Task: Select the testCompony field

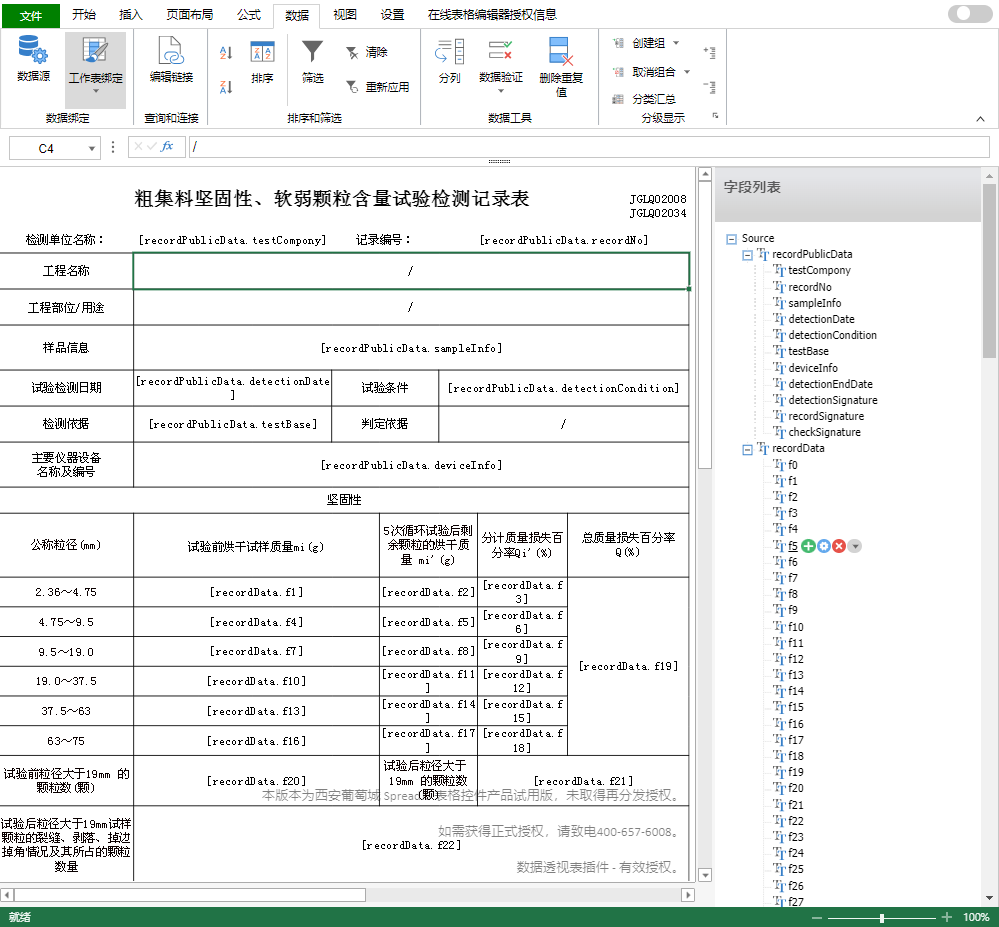Action: [819, 270]
